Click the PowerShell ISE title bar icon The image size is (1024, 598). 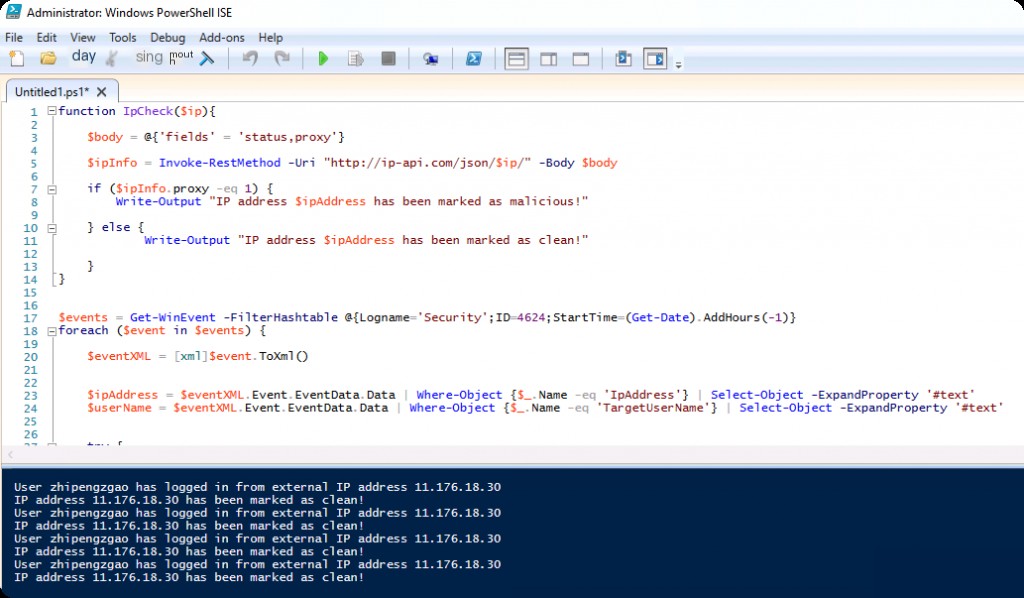coord(13,12)
